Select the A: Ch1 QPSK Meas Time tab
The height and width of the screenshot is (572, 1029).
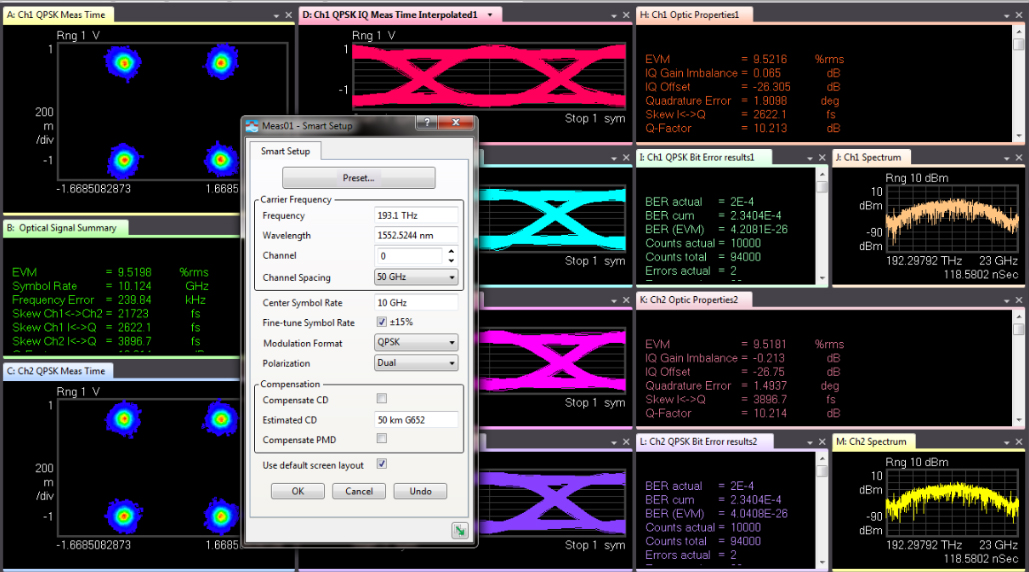[58, 14]
